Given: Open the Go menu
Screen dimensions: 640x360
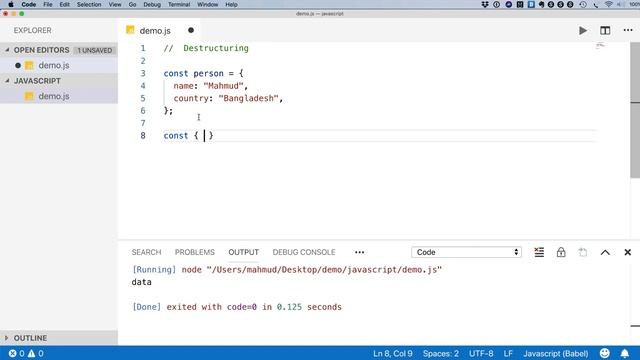Looking at the screenshot, I should [132, 4].
